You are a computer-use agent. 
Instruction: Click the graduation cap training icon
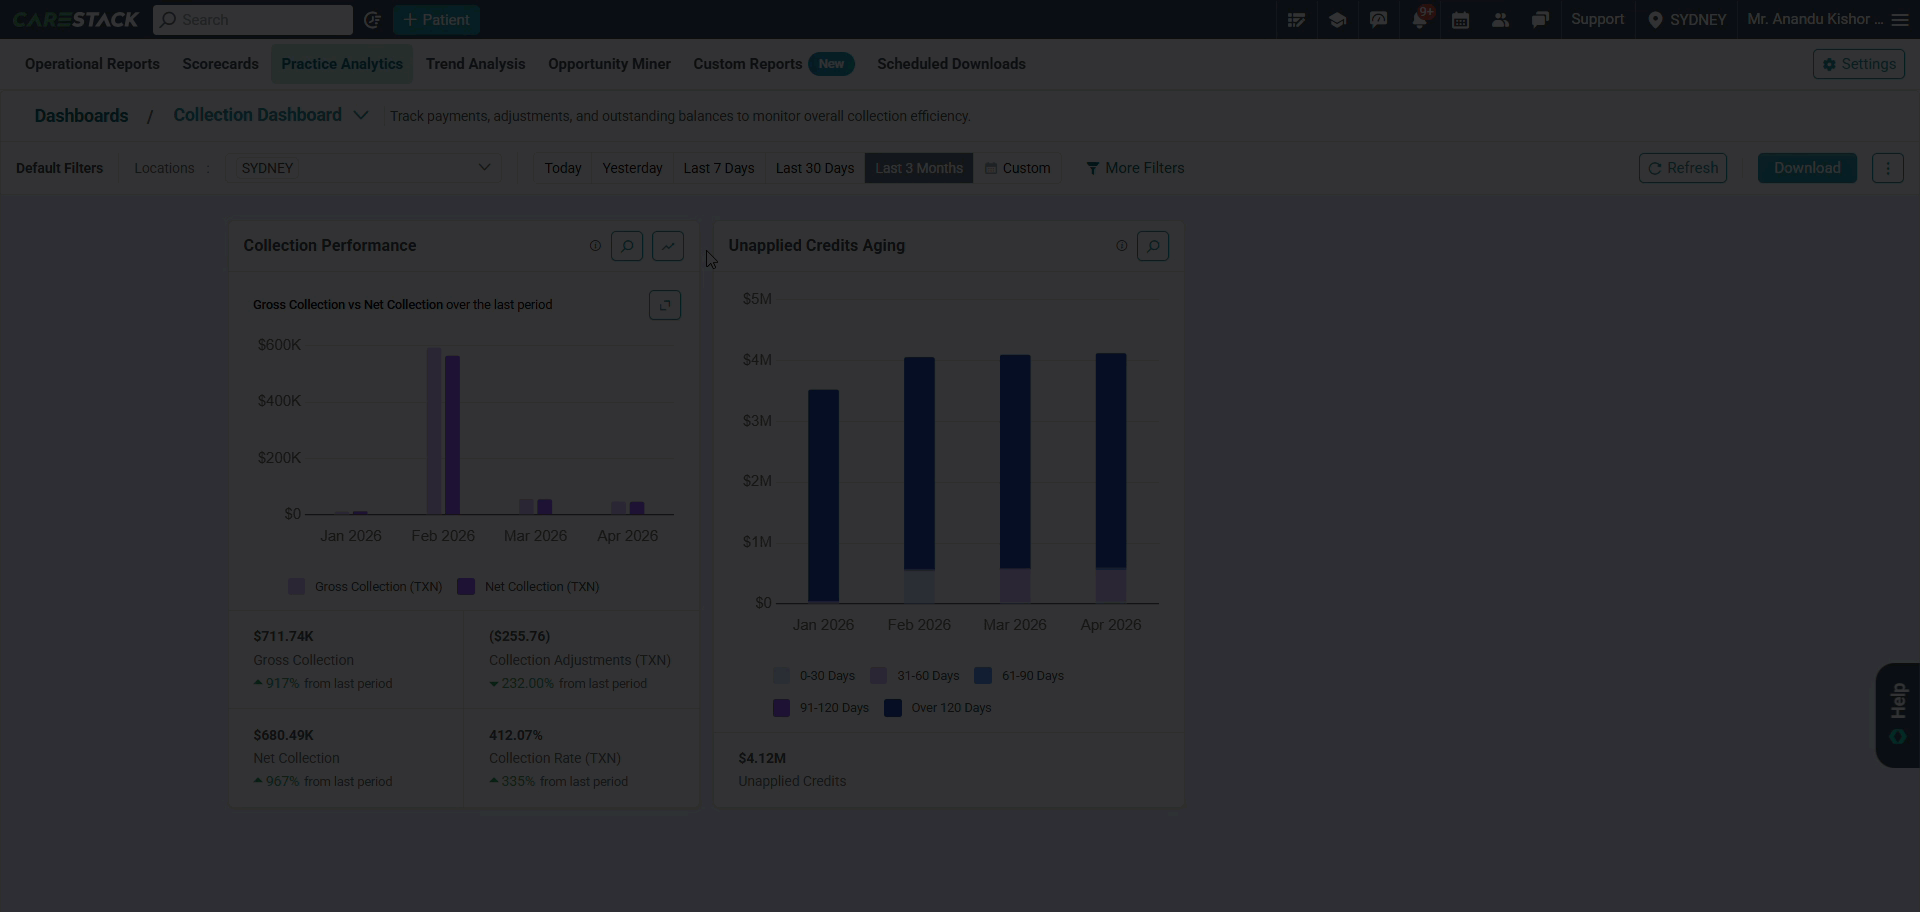point(1337,20)
